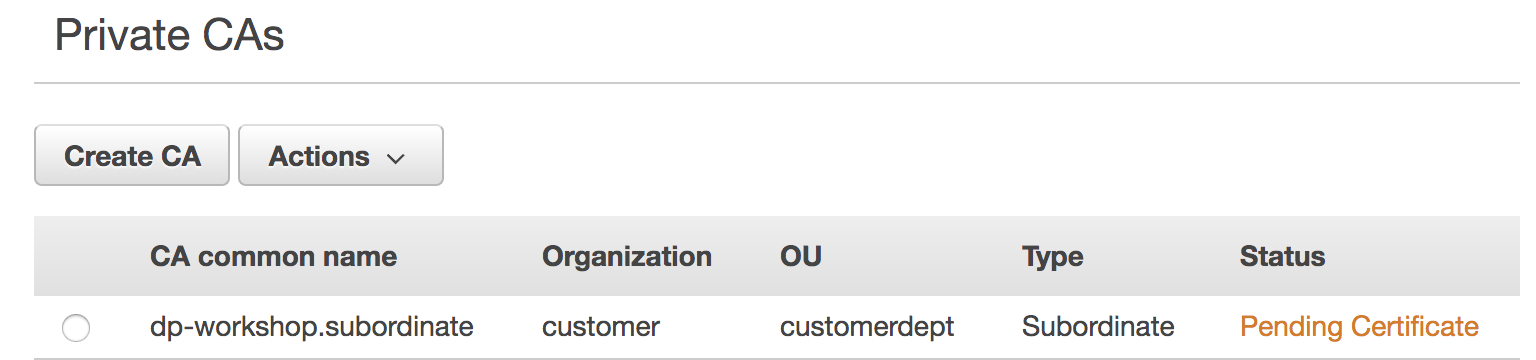Open the Actions dropdown menu
The width and height of the screenshot is (1536, 360).
pos(341,156)
